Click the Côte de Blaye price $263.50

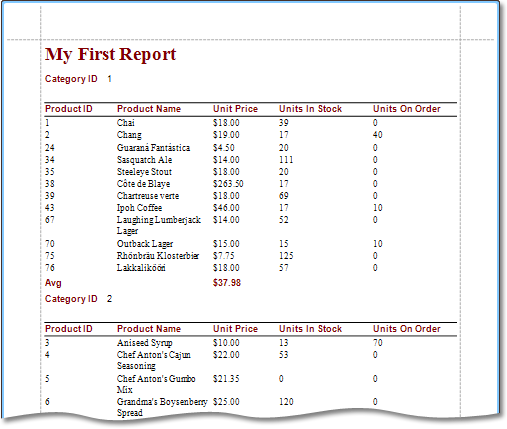pos(228,184)
